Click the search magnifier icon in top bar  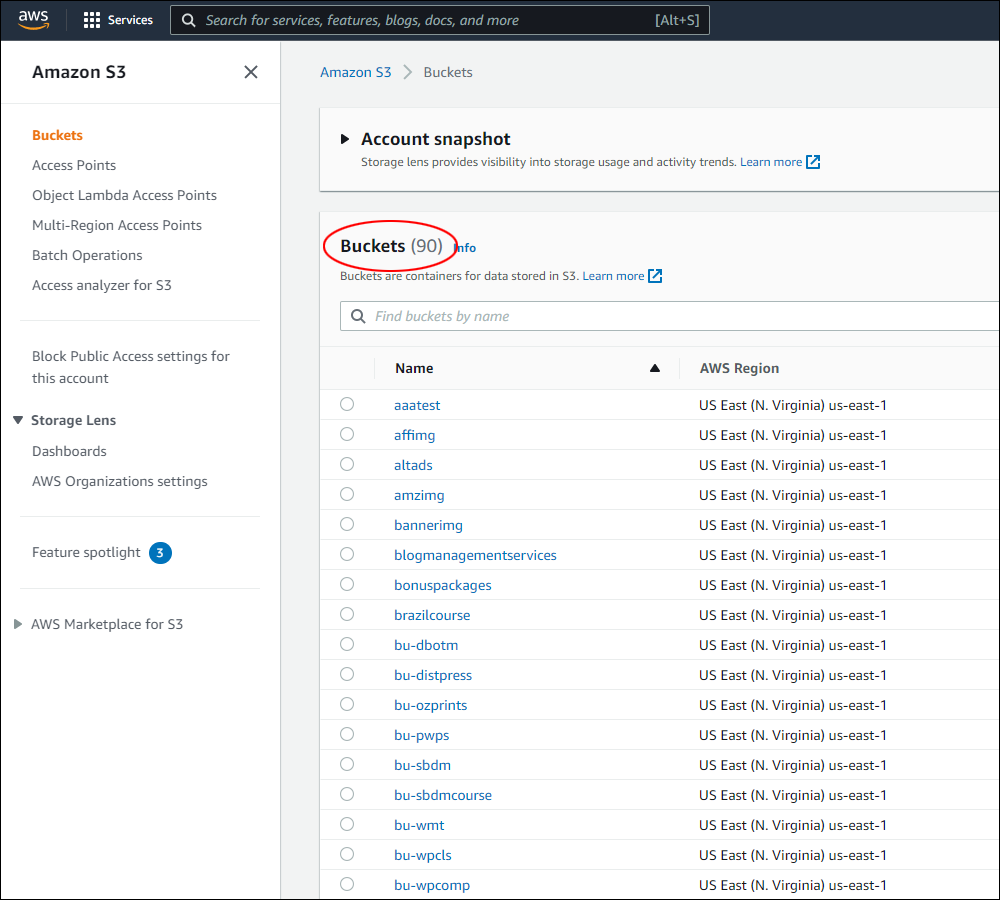pos(189,20)
